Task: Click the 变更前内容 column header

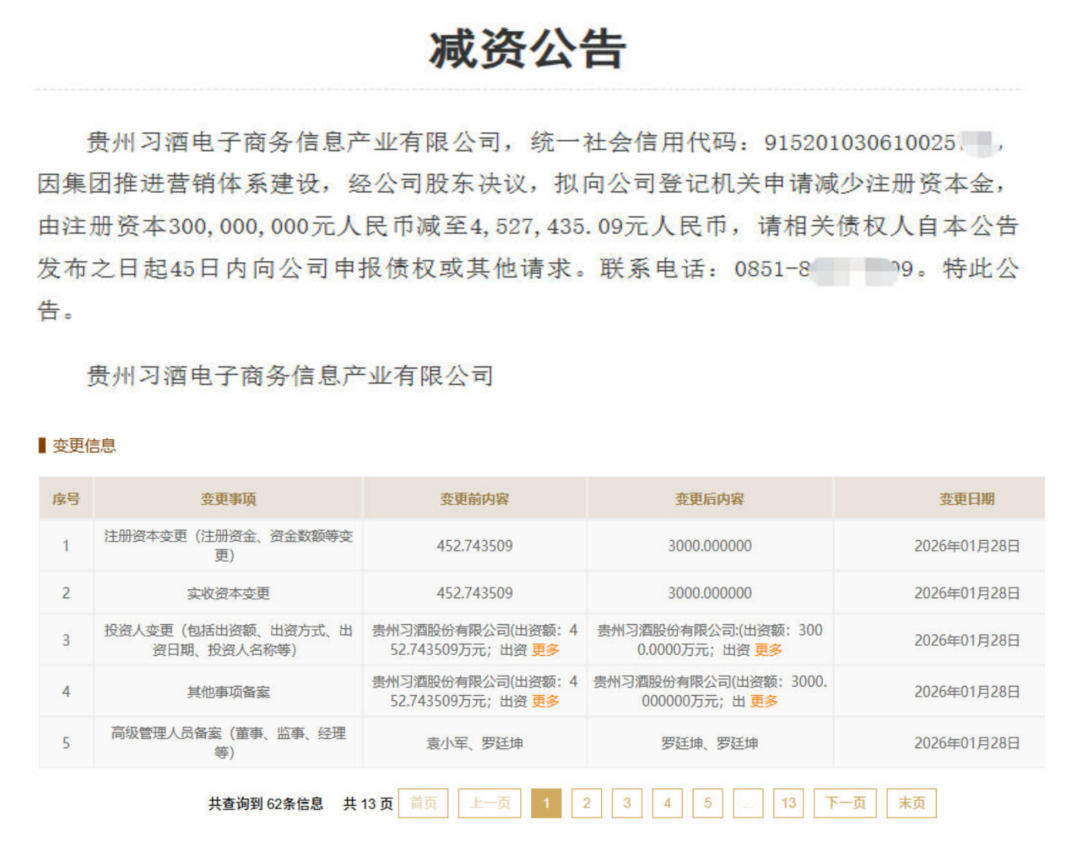Action: tap(474, 499)
